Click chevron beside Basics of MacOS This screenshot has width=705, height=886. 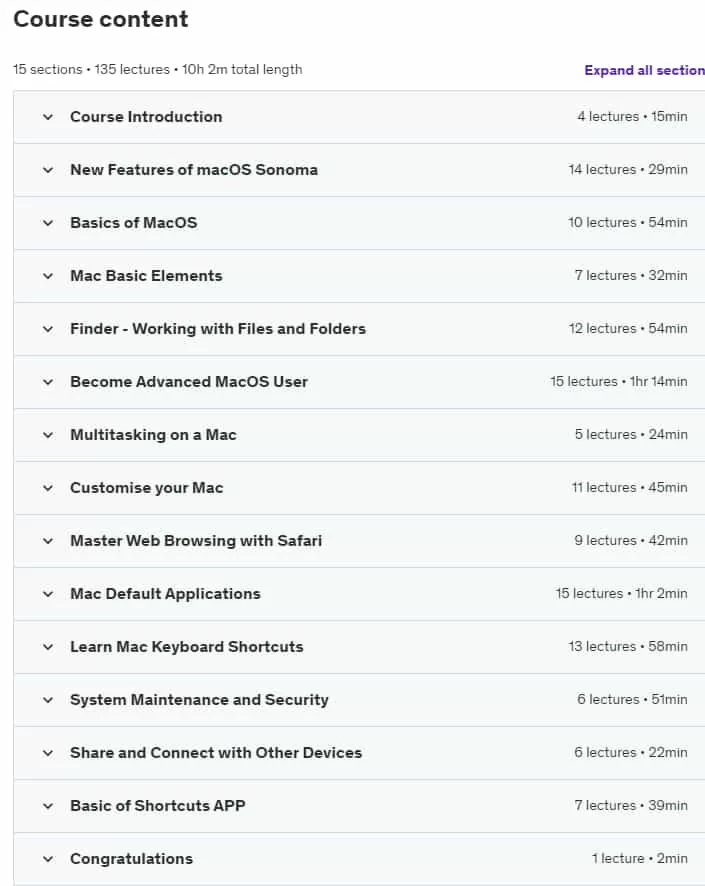coord(48,223)
